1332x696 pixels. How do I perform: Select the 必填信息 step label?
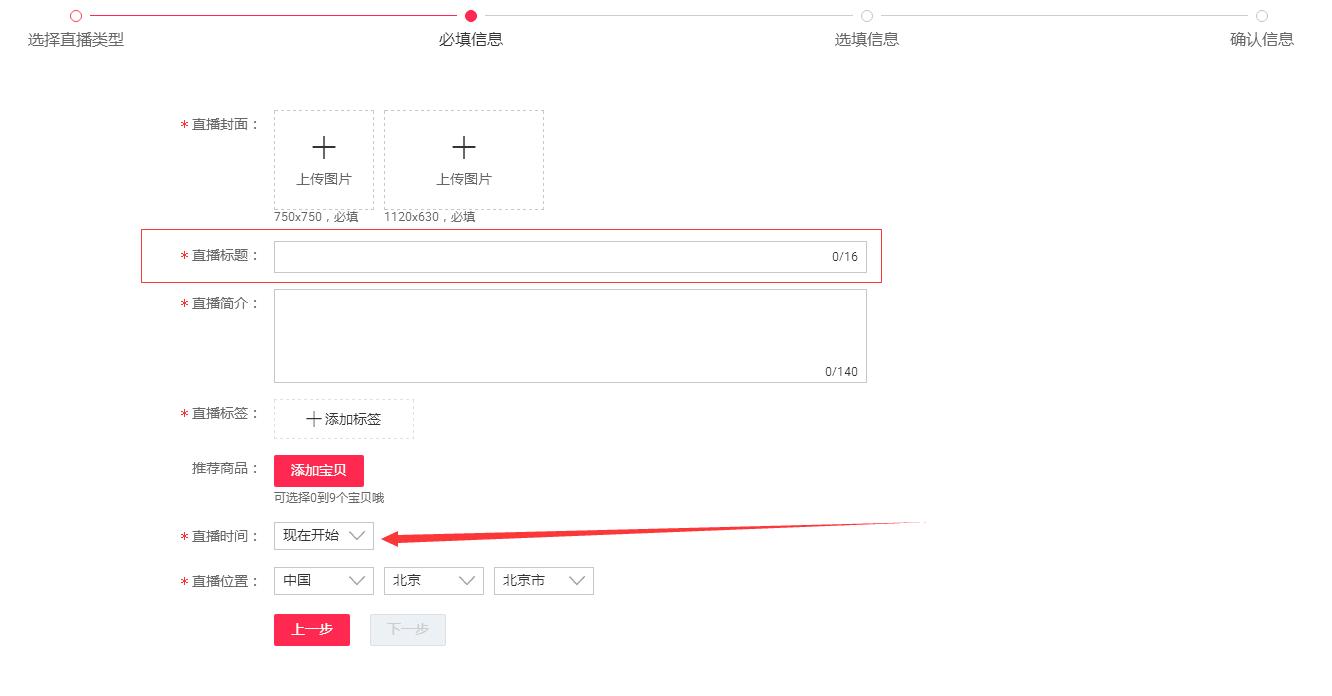[471, 39]
